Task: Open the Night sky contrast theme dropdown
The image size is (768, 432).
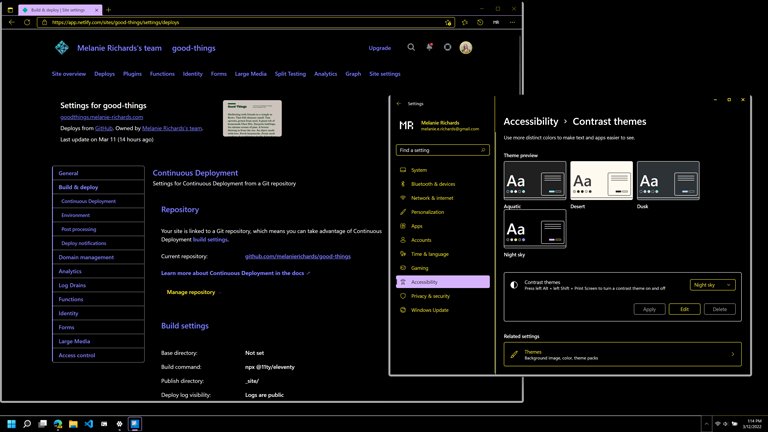Action: point(712,285)
